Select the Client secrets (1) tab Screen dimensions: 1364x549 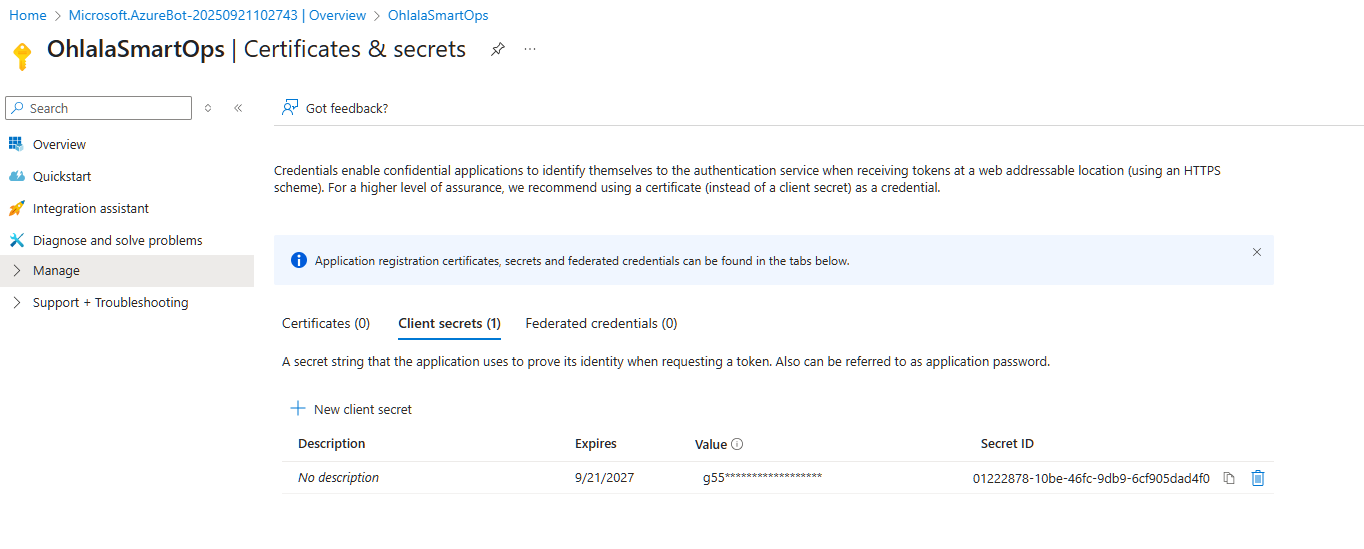[449, 324]
